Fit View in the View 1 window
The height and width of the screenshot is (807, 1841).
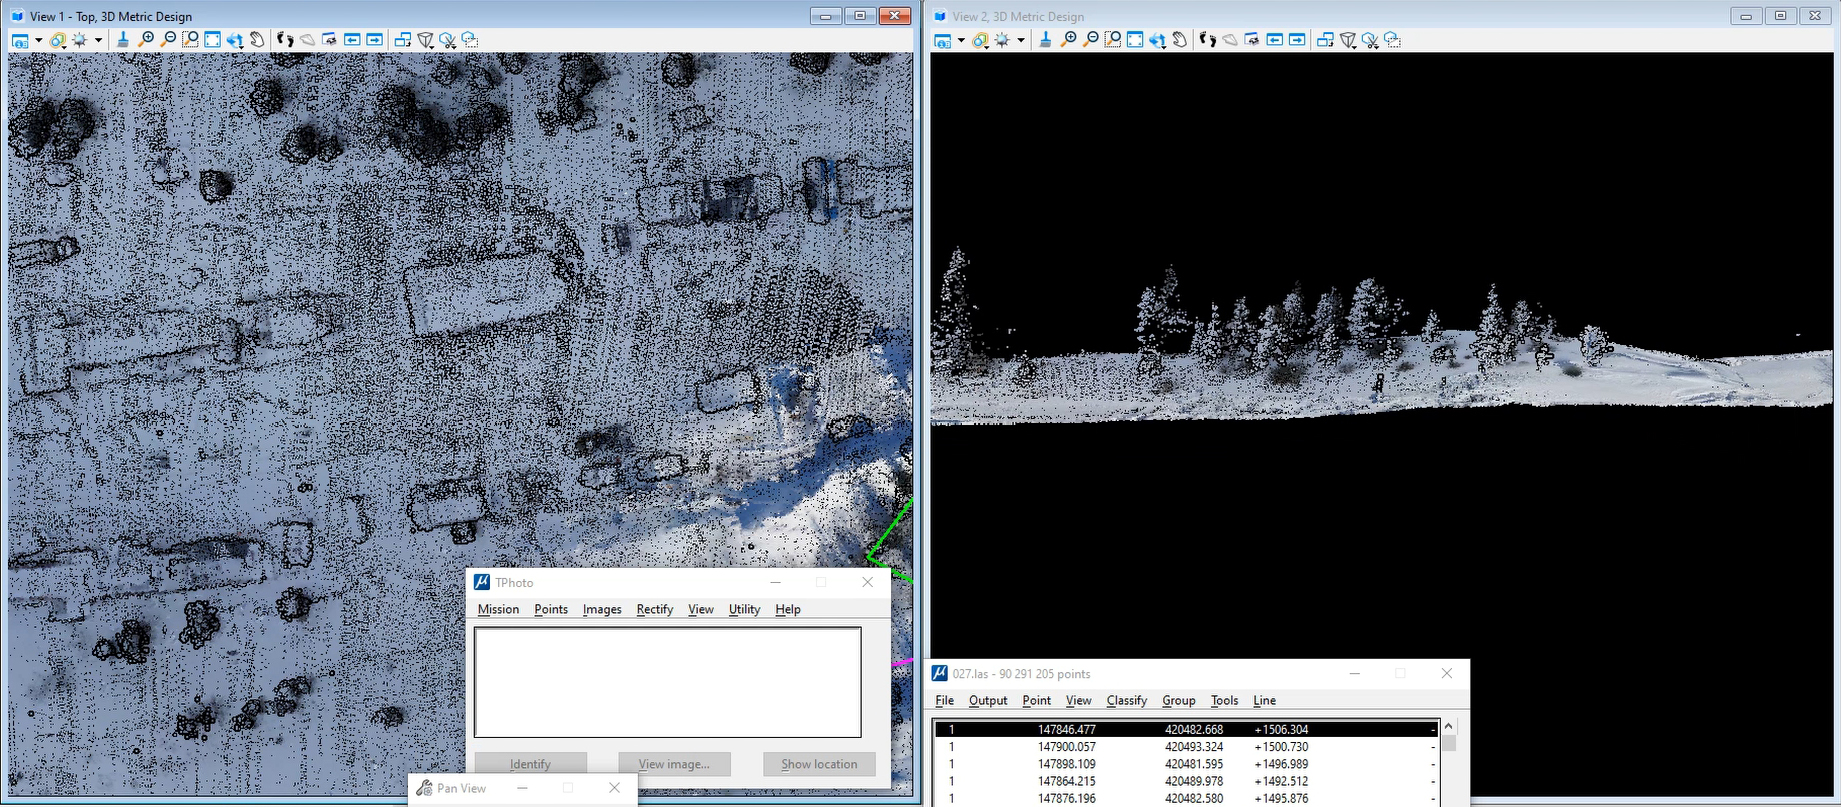(212, 40)
